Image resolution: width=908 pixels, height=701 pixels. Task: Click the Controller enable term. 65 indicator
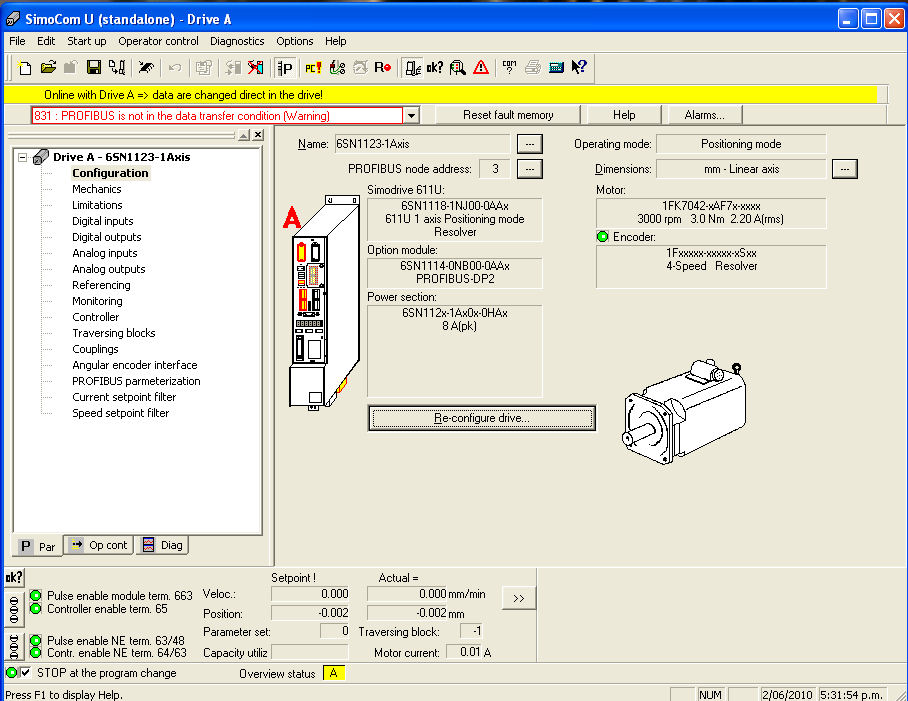[36, 608]
